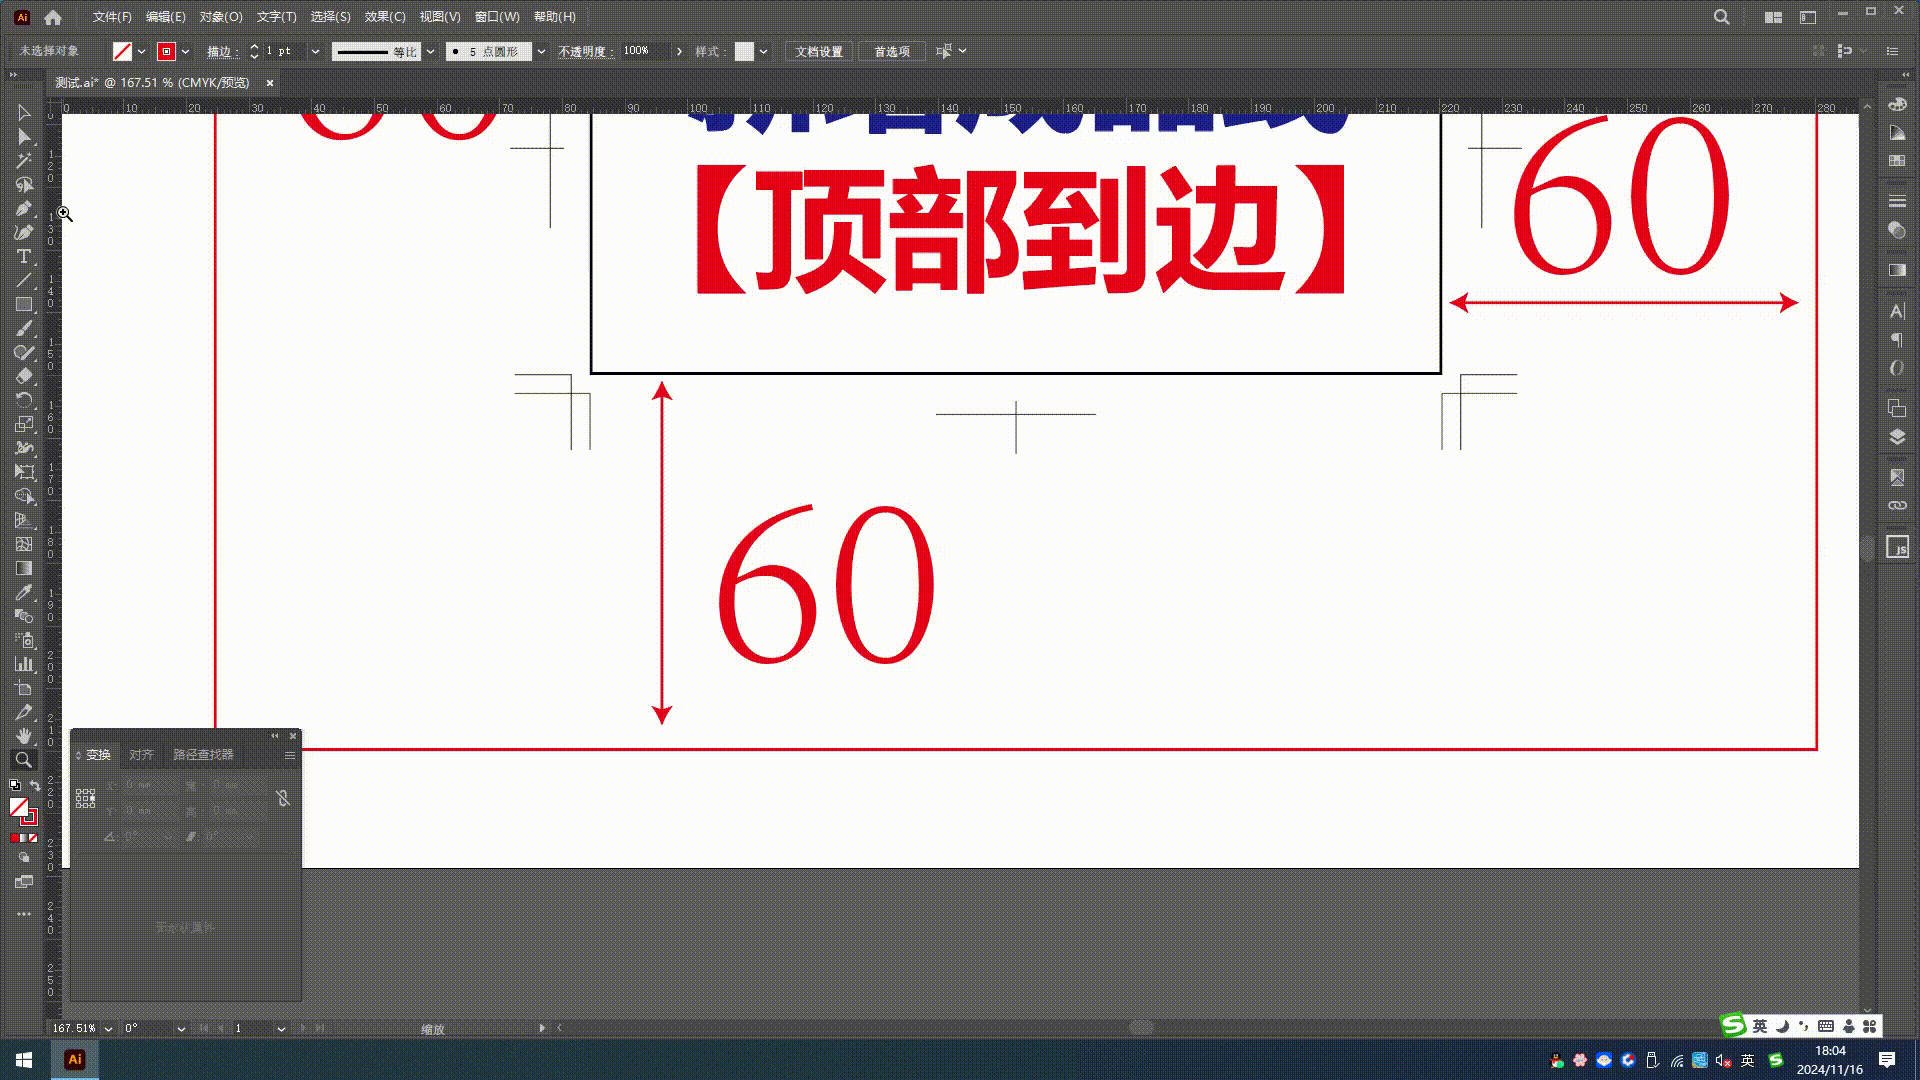The image size is (1920, 1080).
Task: Activate the Type tool
Action: pos(25,255)
